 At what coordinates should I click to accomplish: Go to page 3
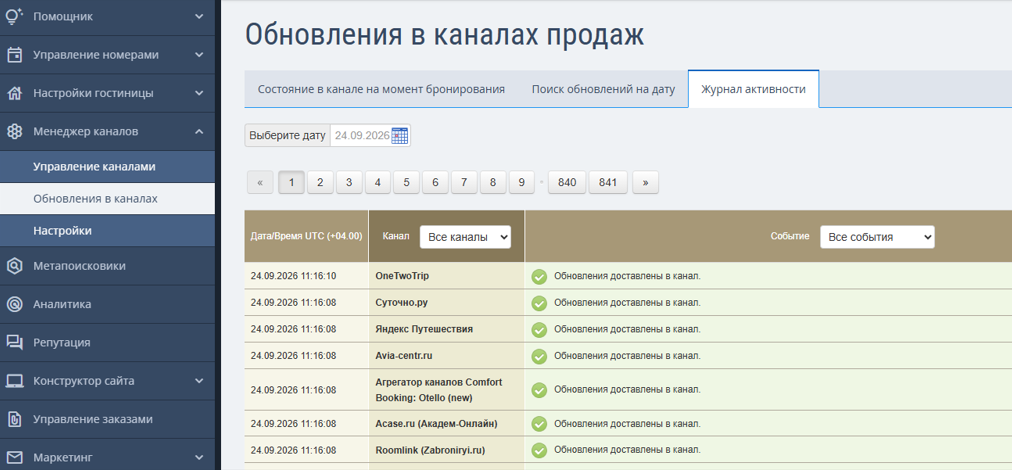click(349, 183)
